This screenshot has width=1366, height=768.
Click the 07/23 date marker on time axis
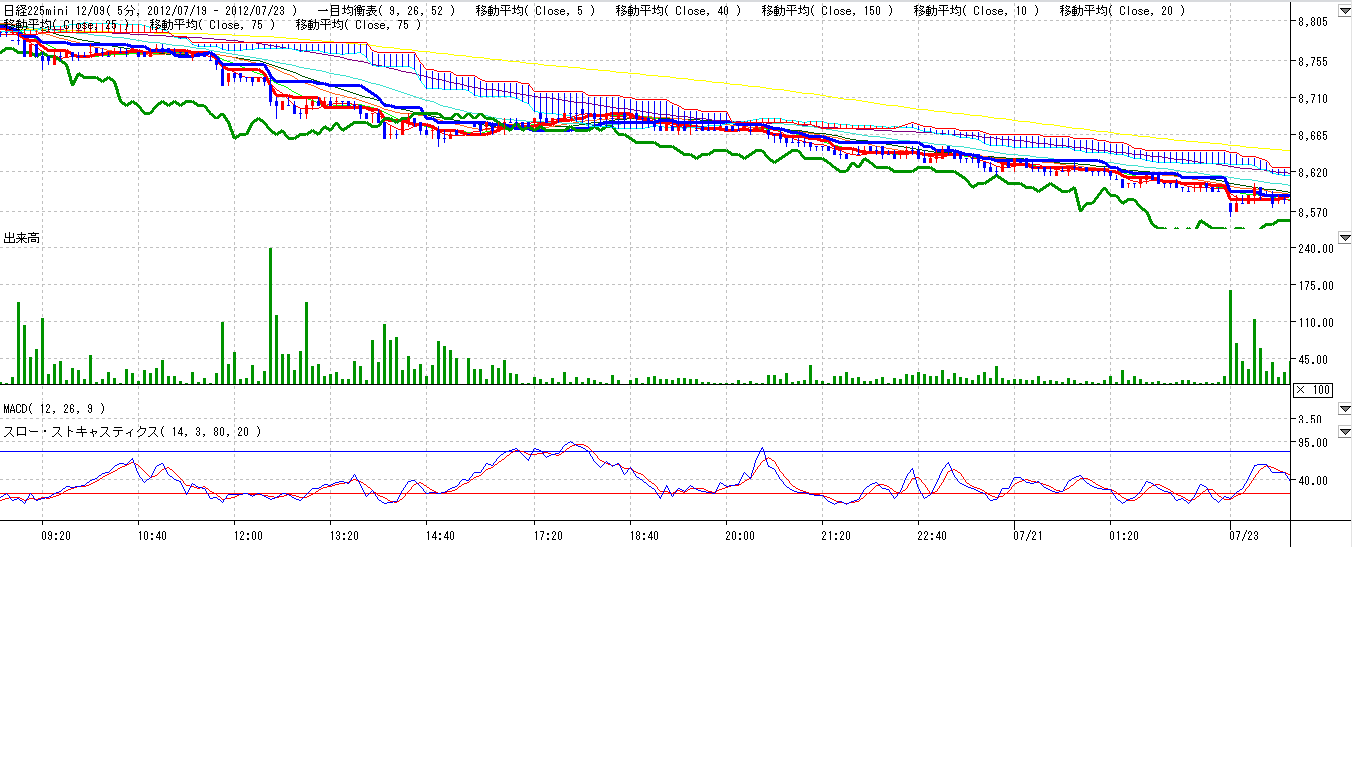pyautogui.click(x=1243, y=536)
